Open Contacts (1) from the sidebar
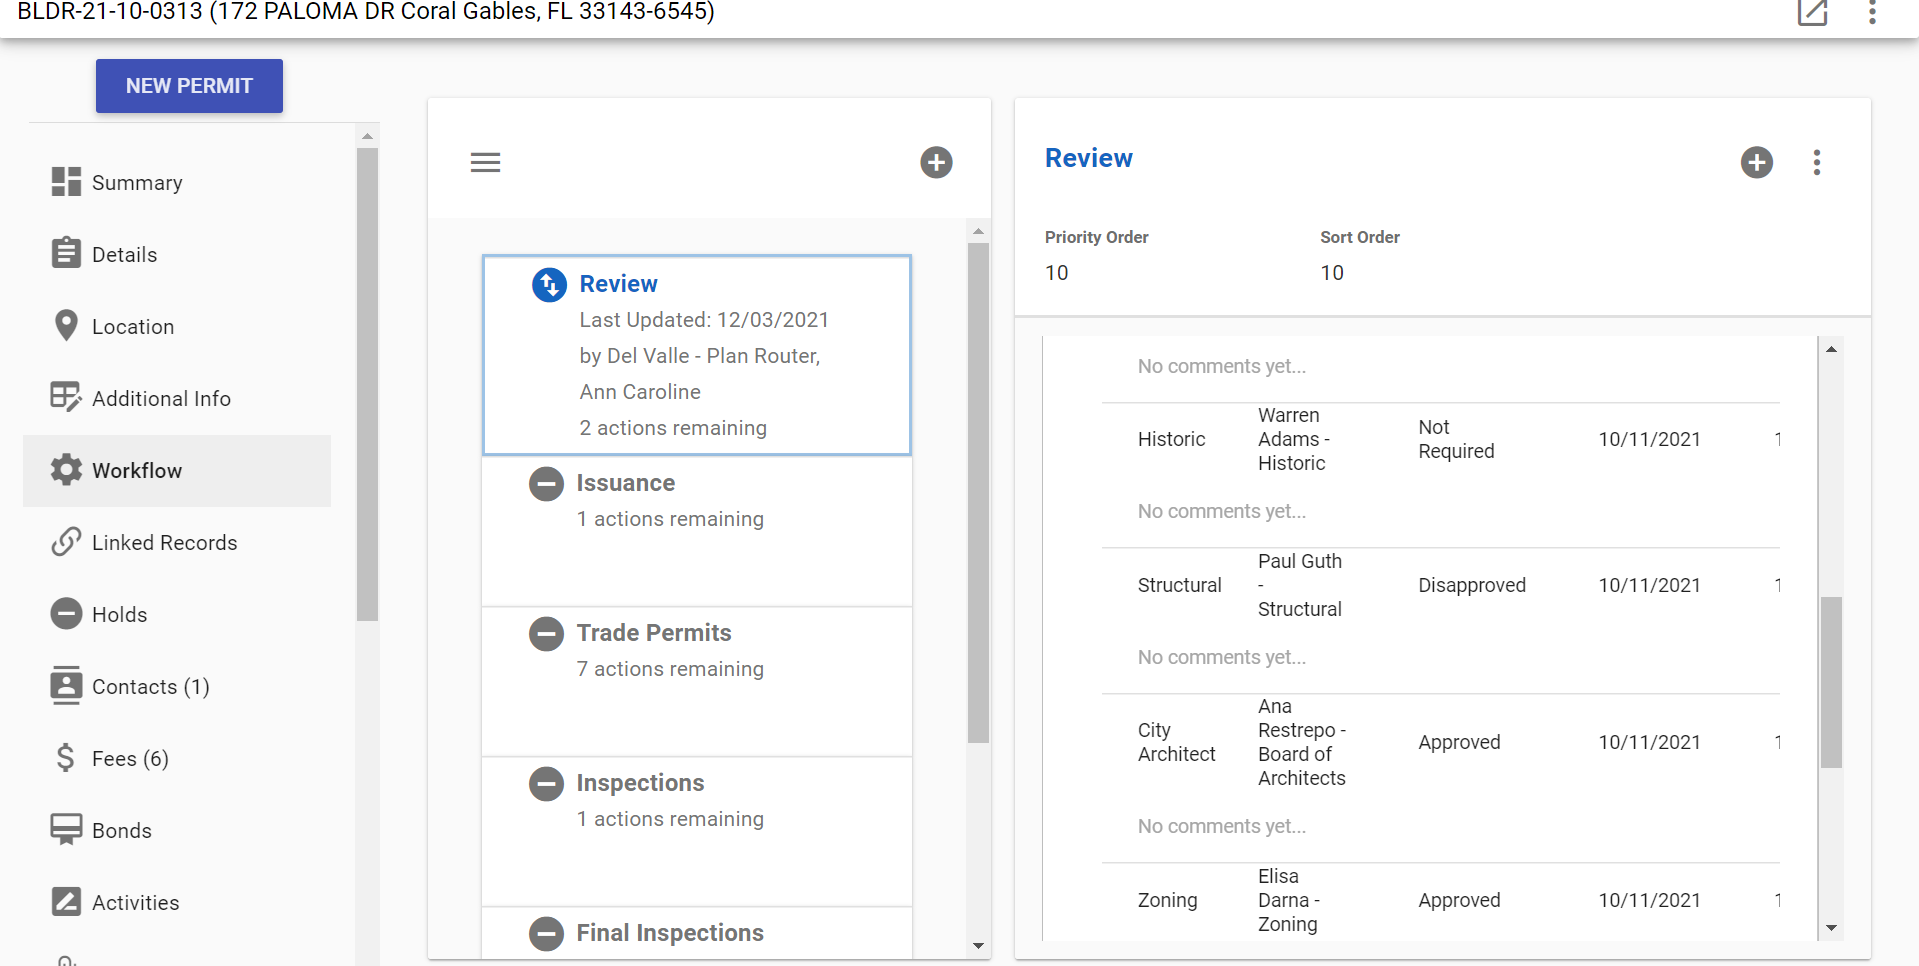Image resolution: width=1919 pixels, height=966 pixels. (150, 687)
